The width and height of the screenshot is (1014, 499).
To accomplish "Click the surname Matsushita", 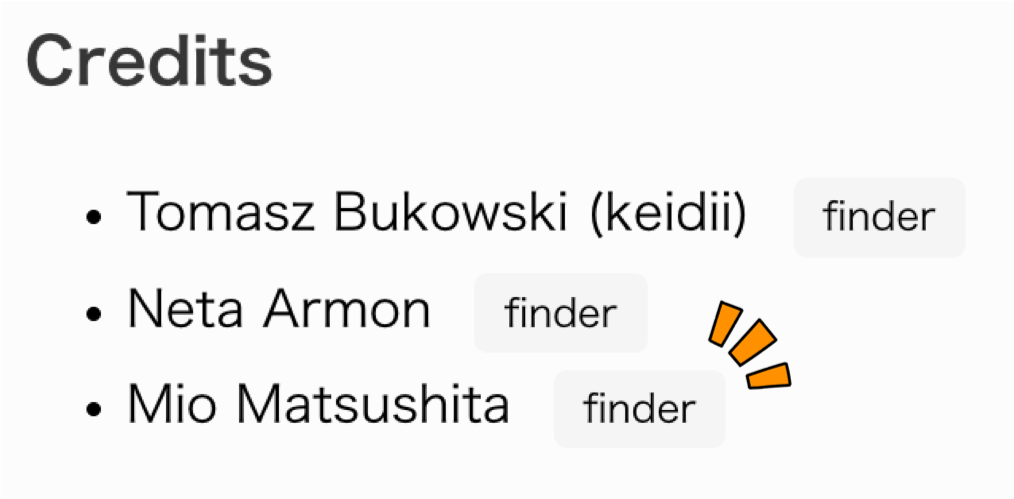I will 373,406.
